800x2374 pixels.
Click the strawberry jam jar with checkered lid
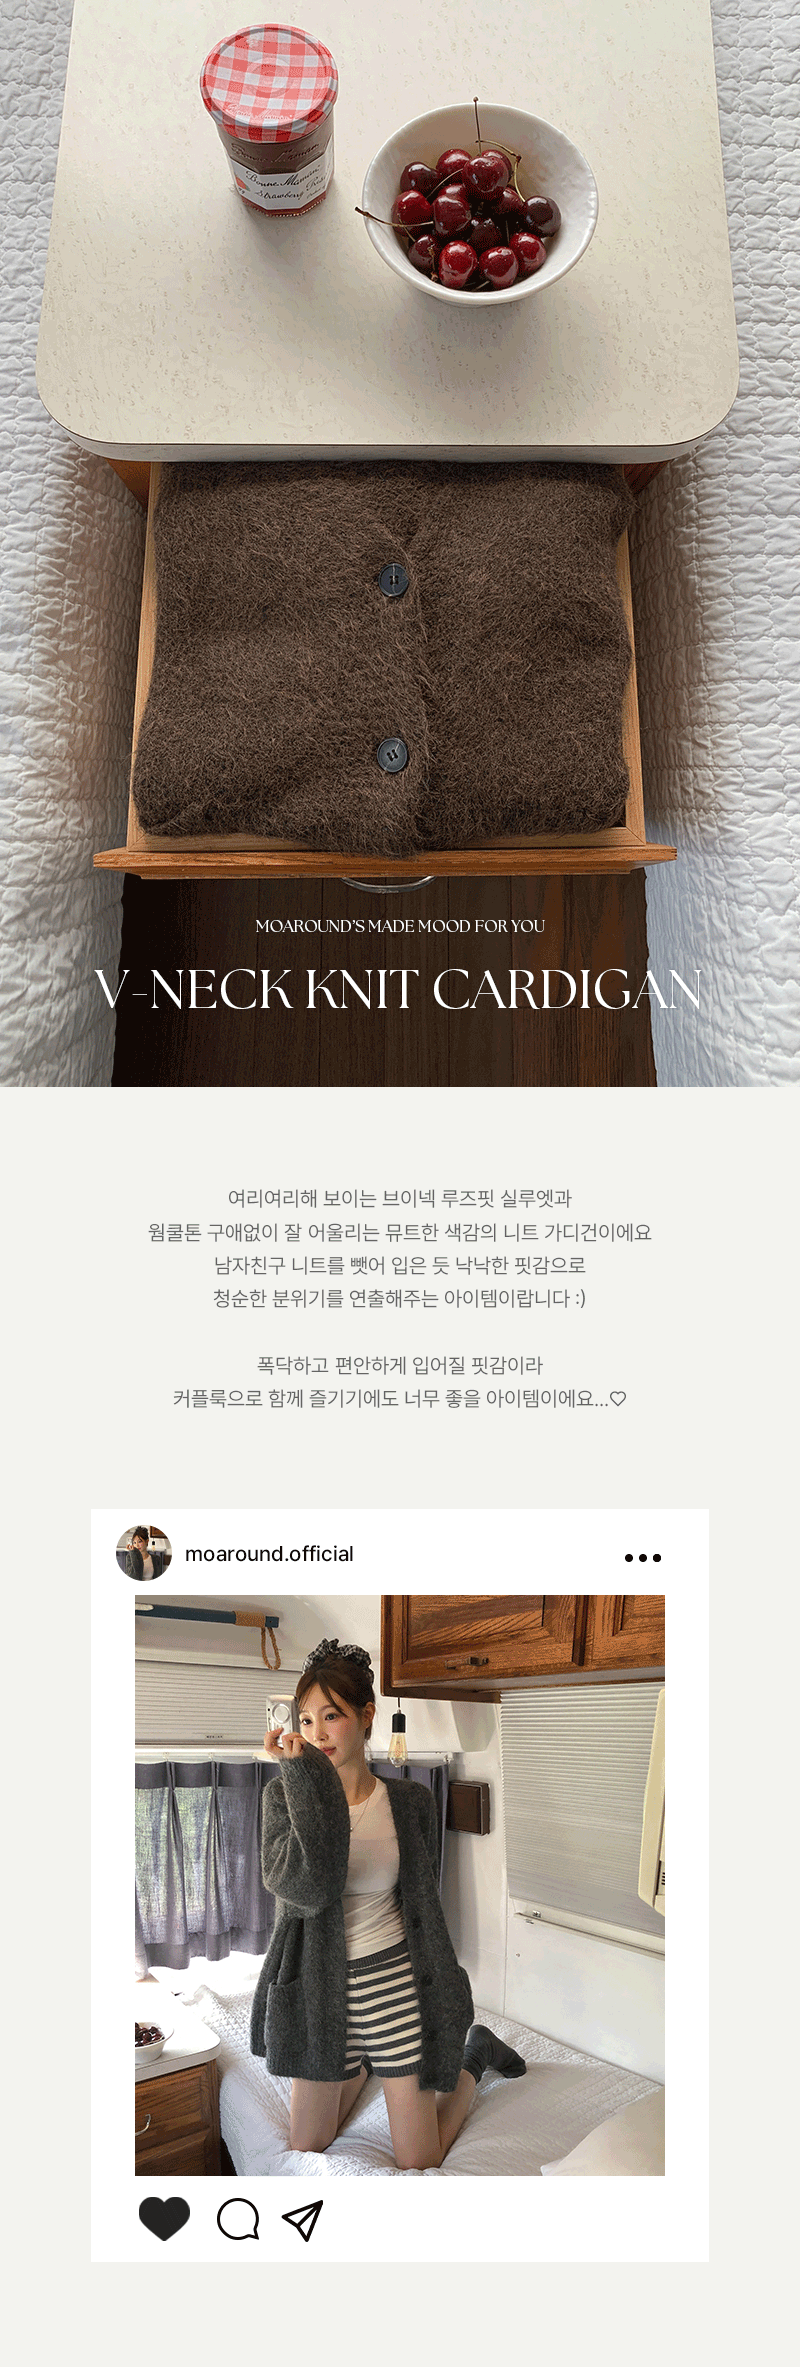click(269, 118)
